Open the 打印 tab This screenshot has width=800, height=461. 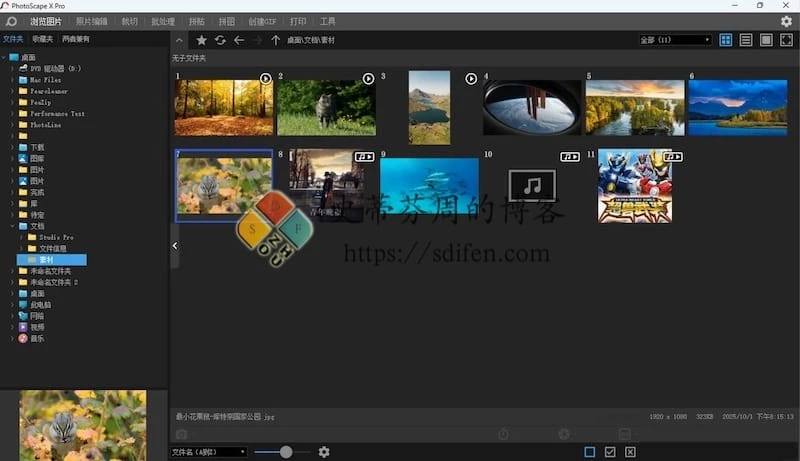tap(298, 21)
